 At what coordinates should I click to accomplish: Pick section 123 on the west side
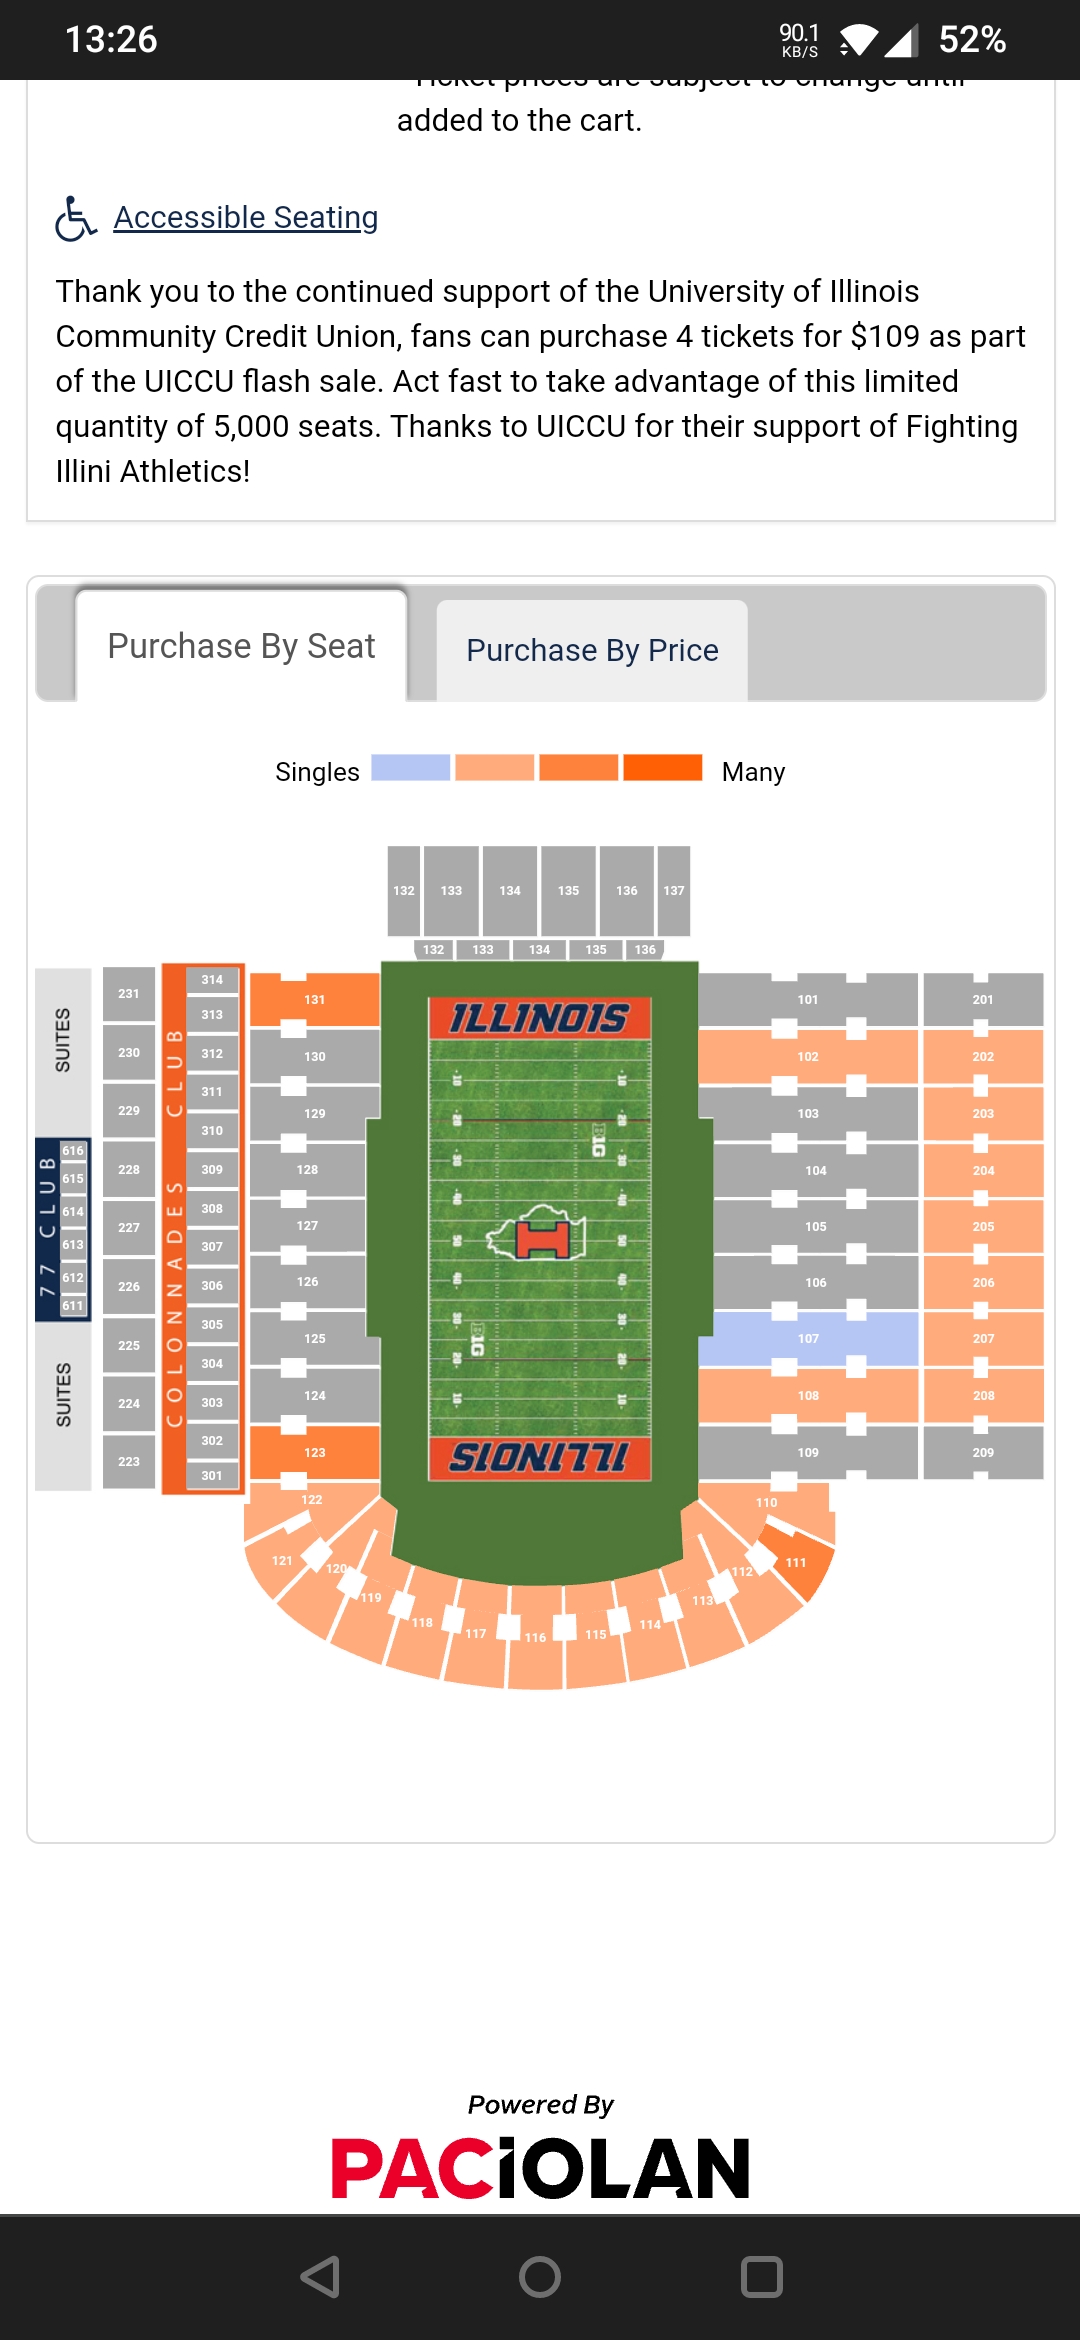[315, 1452]
